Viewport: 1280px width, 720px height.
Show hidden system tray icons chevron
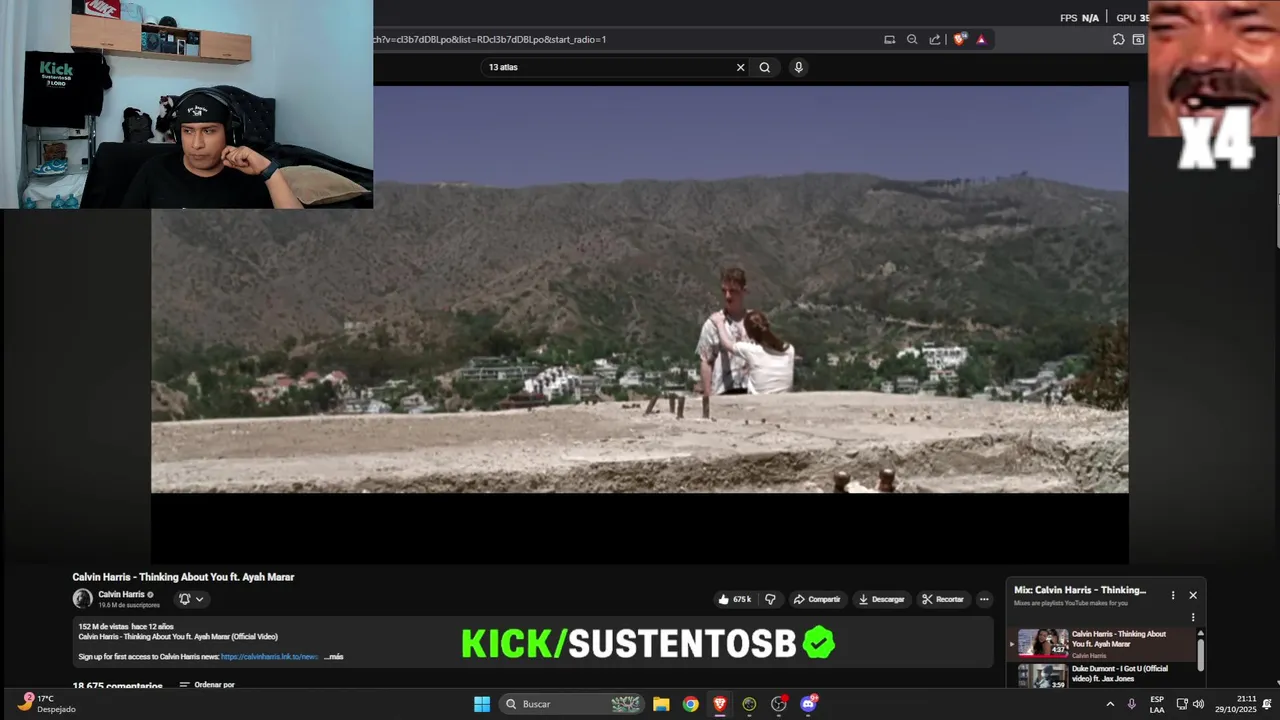pyautogui.click(x=1110, y=704)
